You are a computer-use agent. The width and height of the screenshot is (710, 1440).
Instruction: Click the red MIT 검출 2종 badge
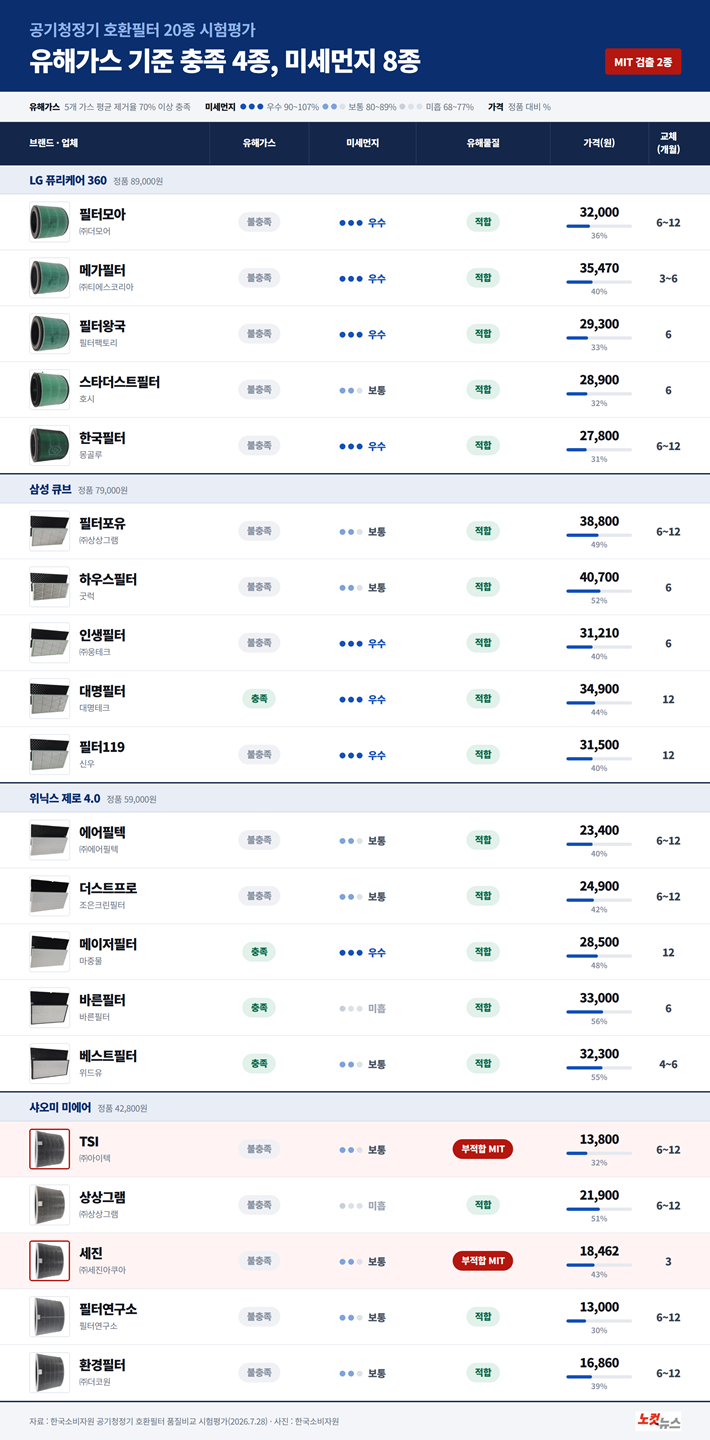(643, 61)
